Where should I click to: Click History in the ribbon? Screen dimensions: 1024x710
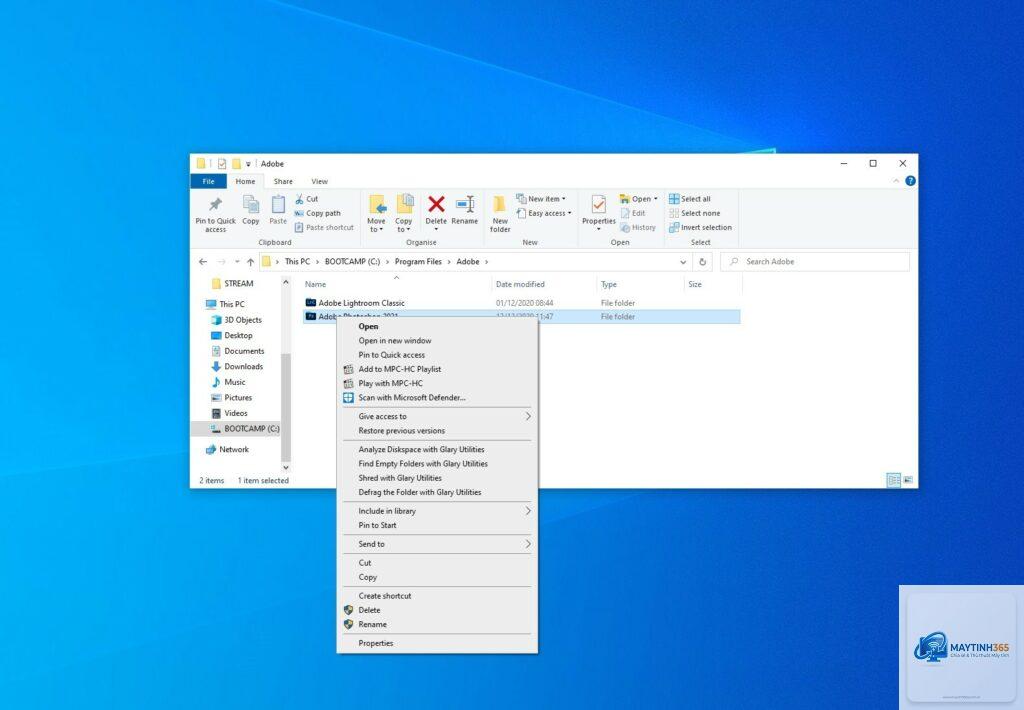point(638,227)
